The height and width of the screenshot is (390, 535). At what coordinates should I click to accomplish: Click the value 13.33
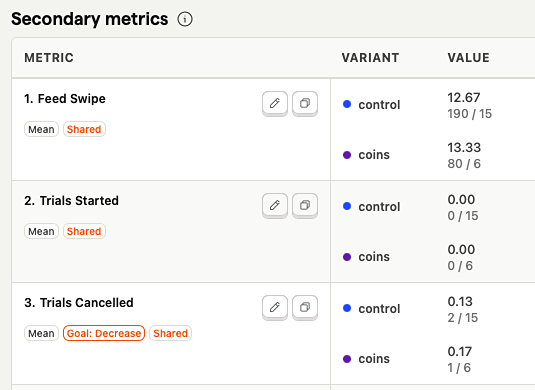(x=464, y=148)
